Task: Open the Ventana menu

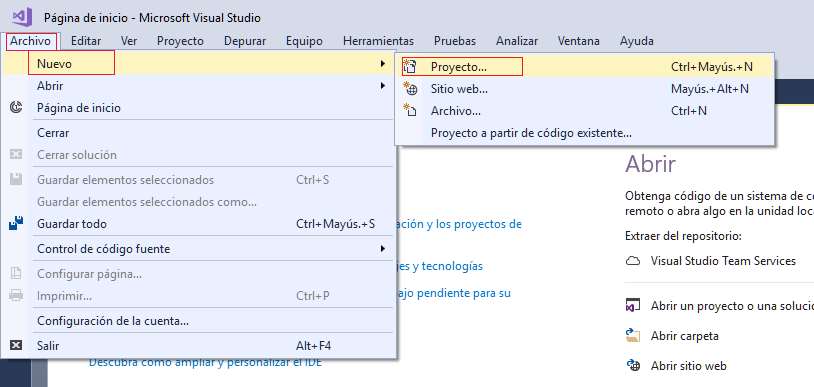Action: pyautogui.click(x=578, y=41)
